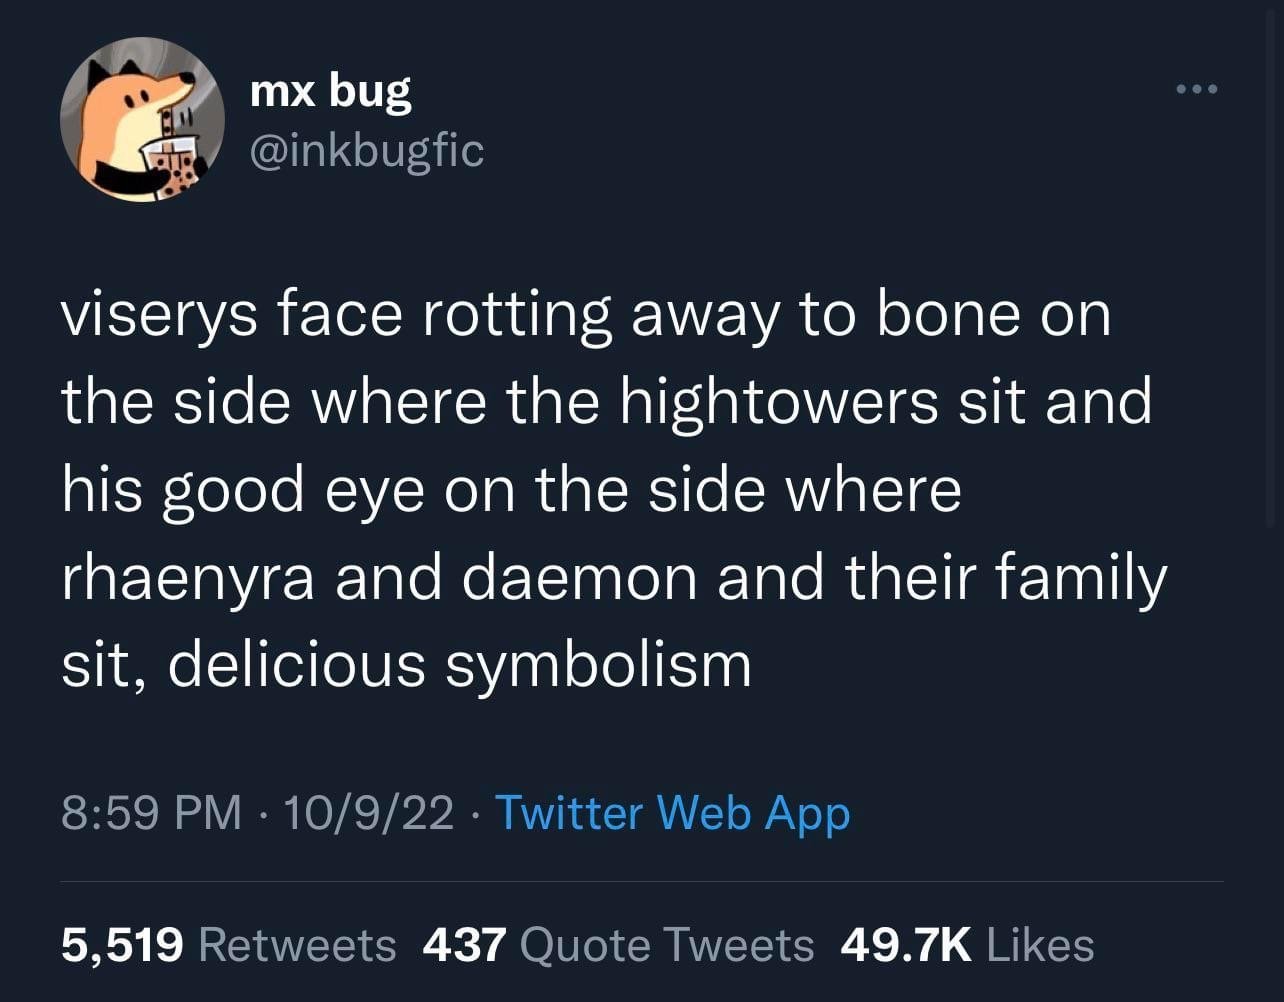Click the 8:59 PM timestamp
This screenshot has height=1002, width=1284.
(x=151, y=813)
